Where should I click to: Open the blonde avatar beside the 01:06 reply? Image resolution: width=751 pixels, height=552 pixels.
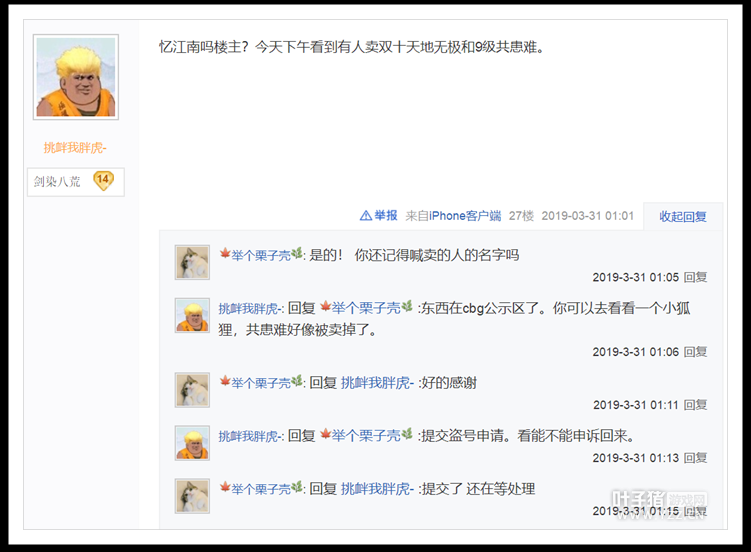[x=192, y=315]
